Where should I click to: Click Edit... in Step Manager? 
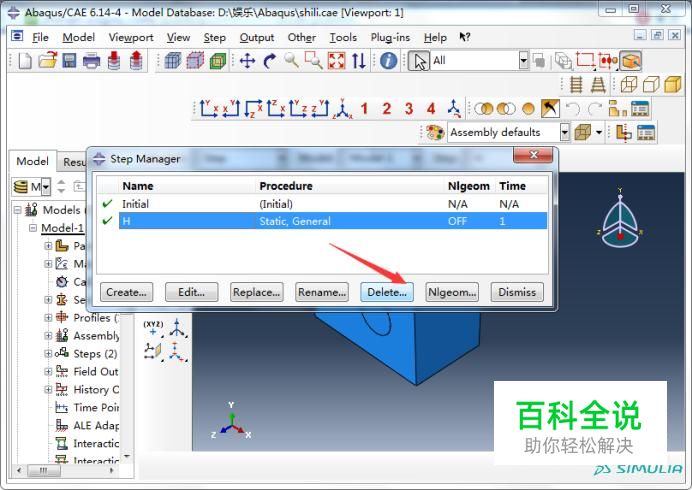[192, 292]
